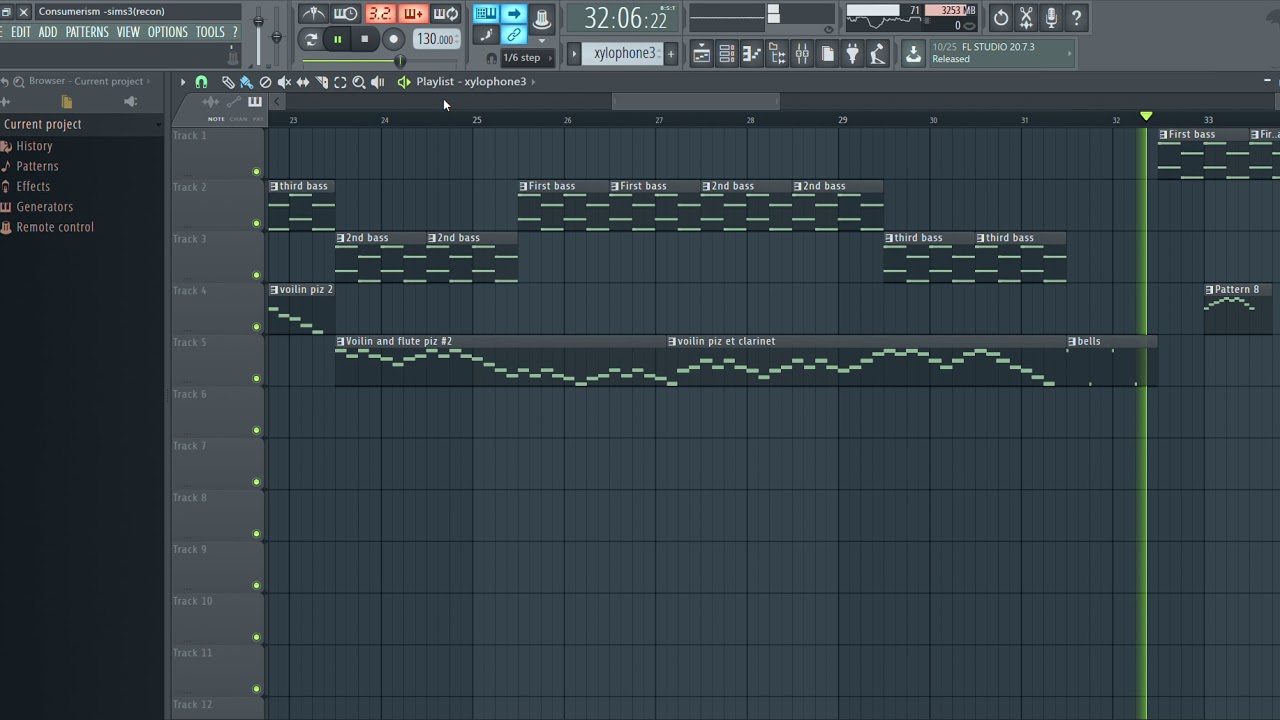
Task: Toggle the playlist snap magnet
Action: tap(201, 82)
